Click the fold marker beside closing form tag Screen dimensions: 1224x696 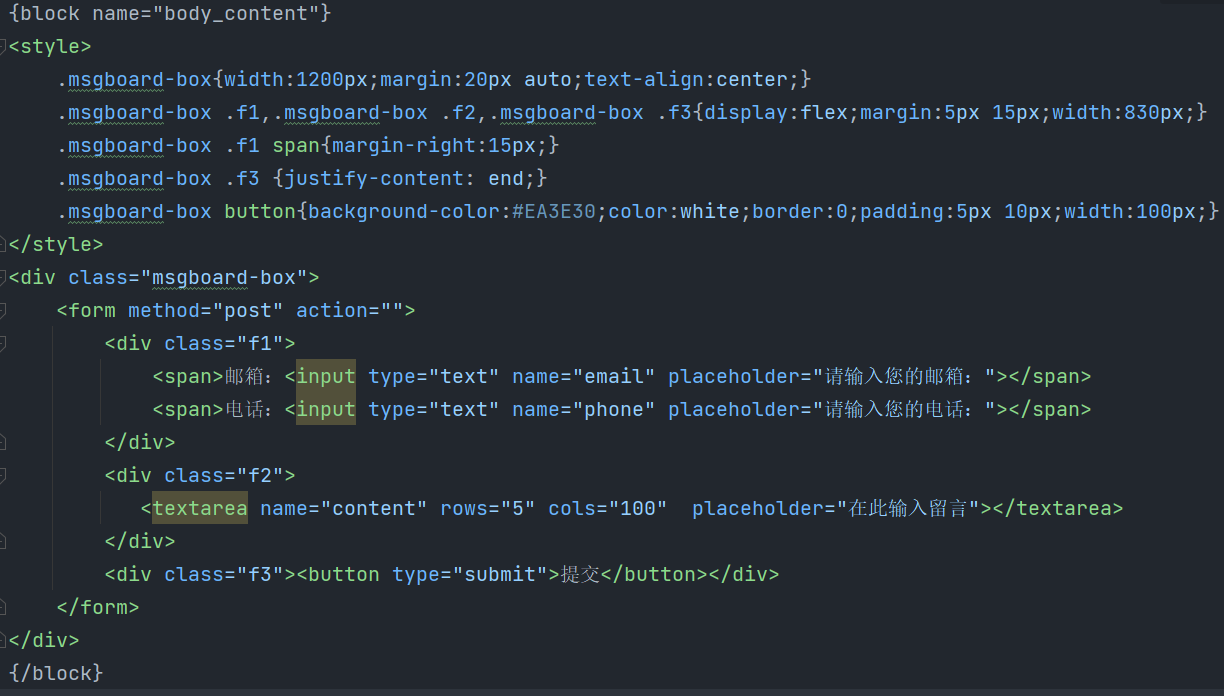pos(3,607)
